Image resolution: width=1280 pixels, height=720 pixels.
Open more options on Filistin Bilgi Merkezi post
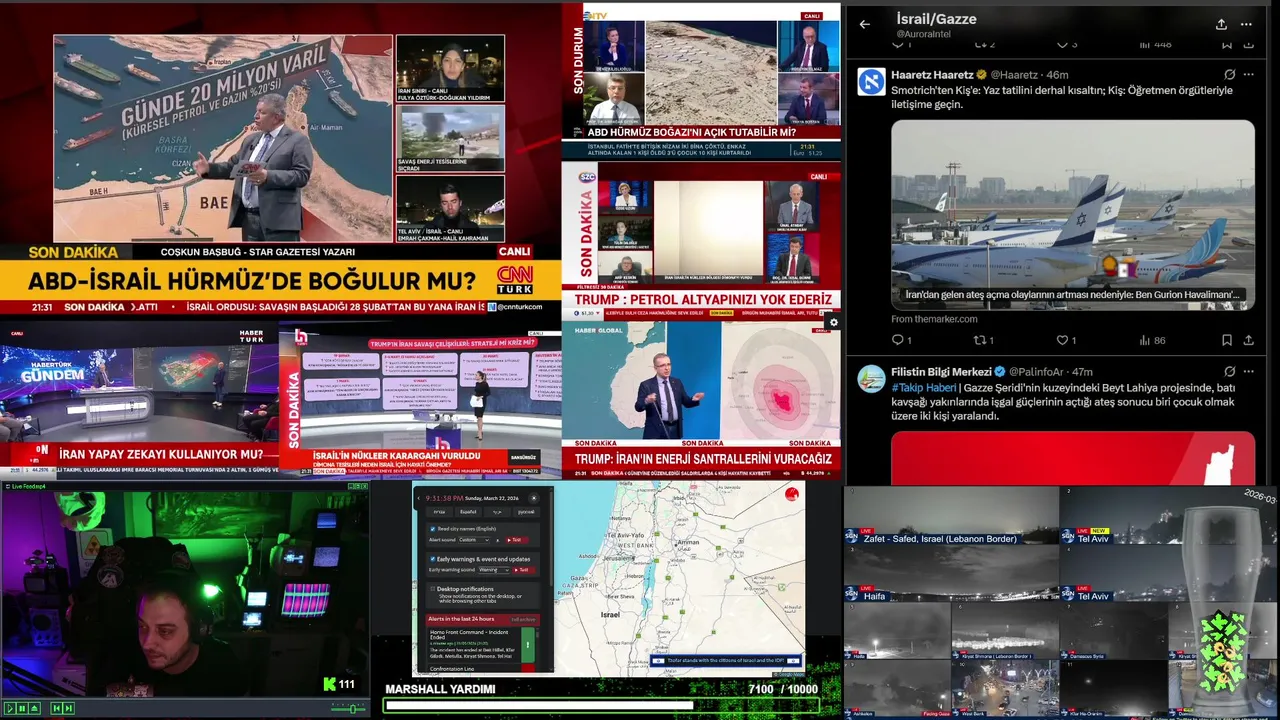[1249, 371]
